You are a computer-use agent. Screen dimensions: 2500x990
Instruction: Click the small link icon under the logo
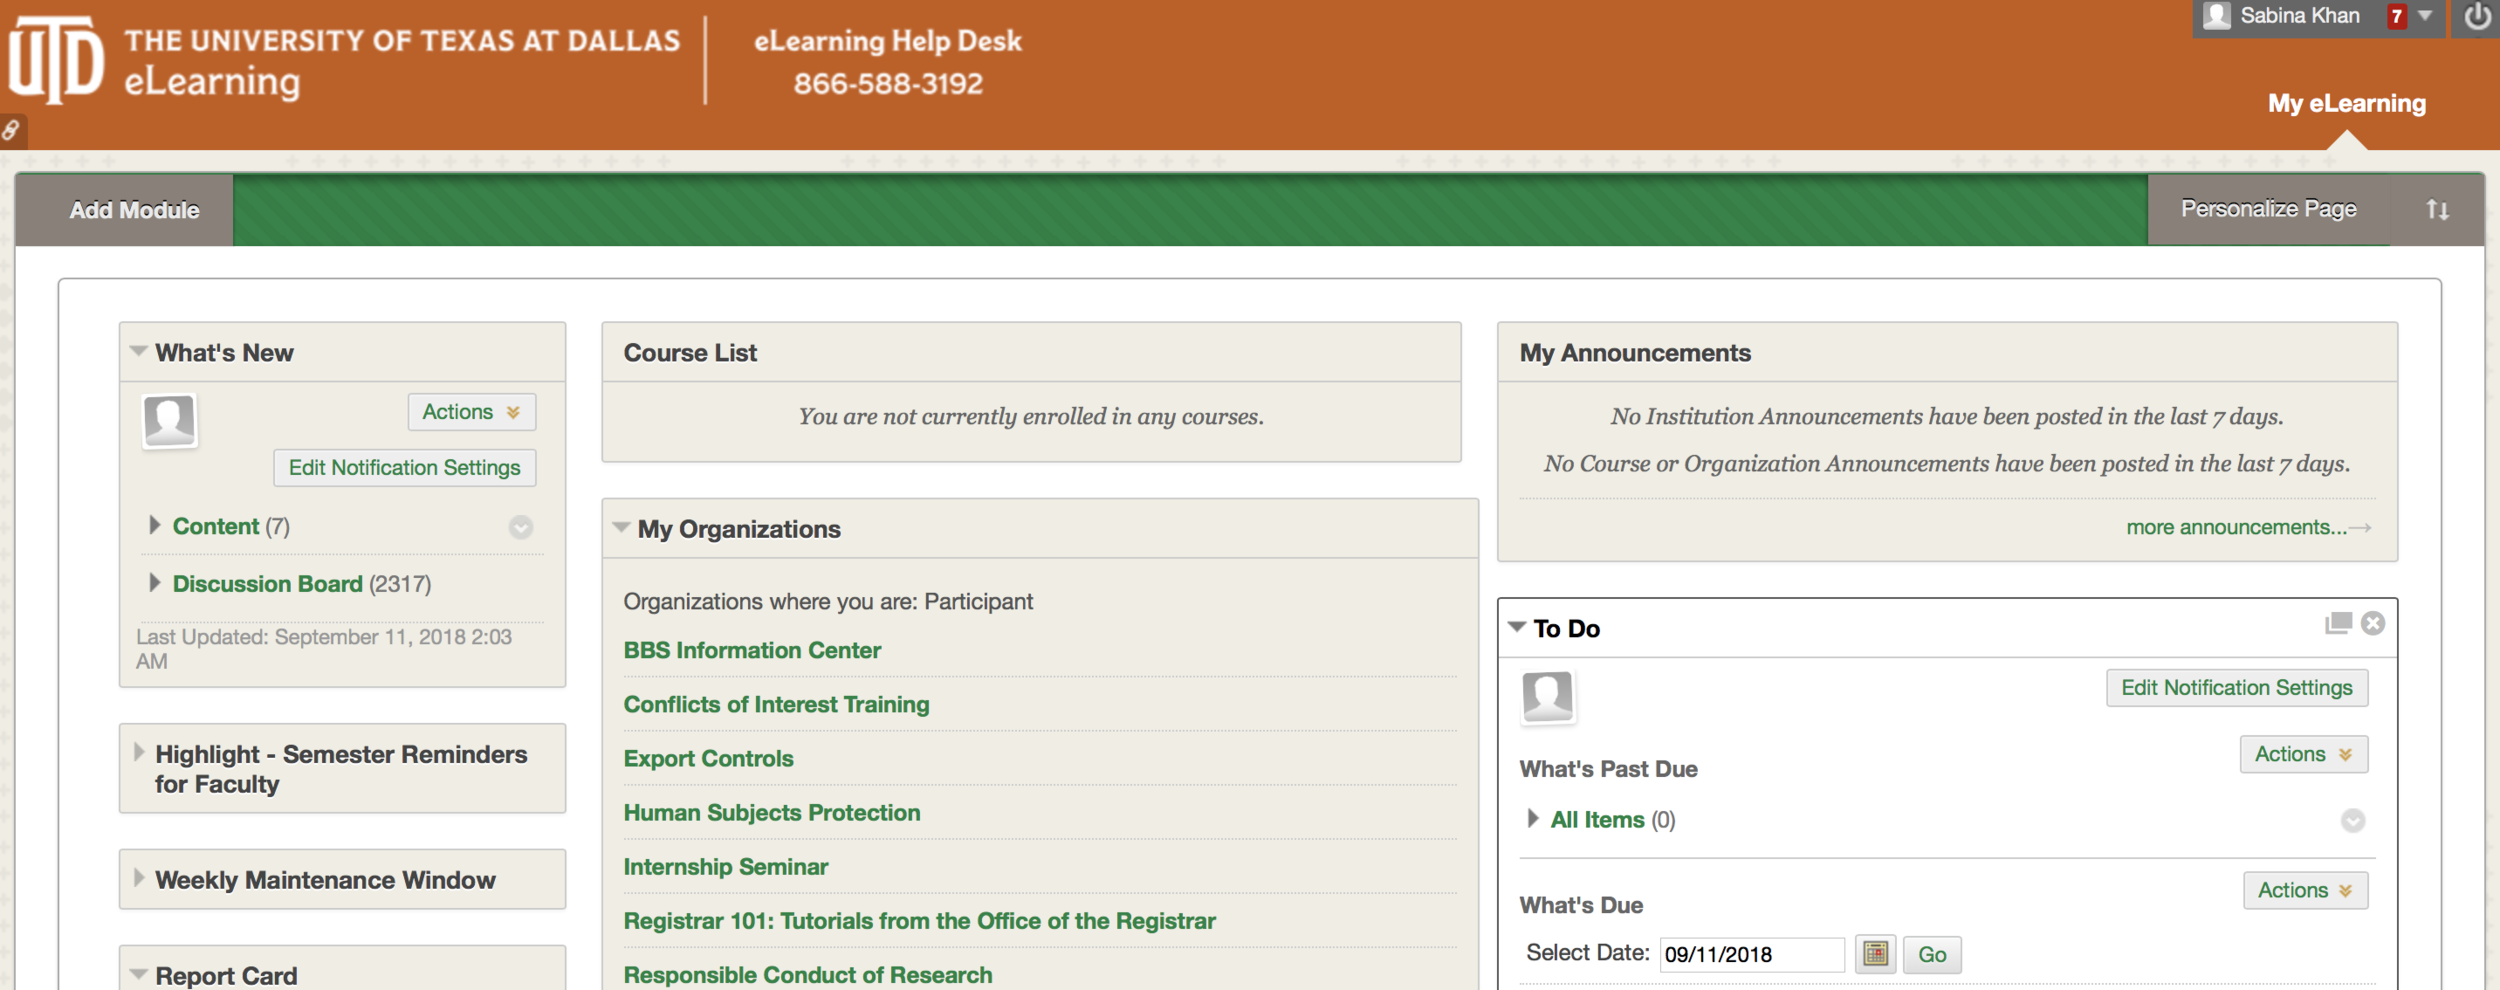(x=11, y=130)
